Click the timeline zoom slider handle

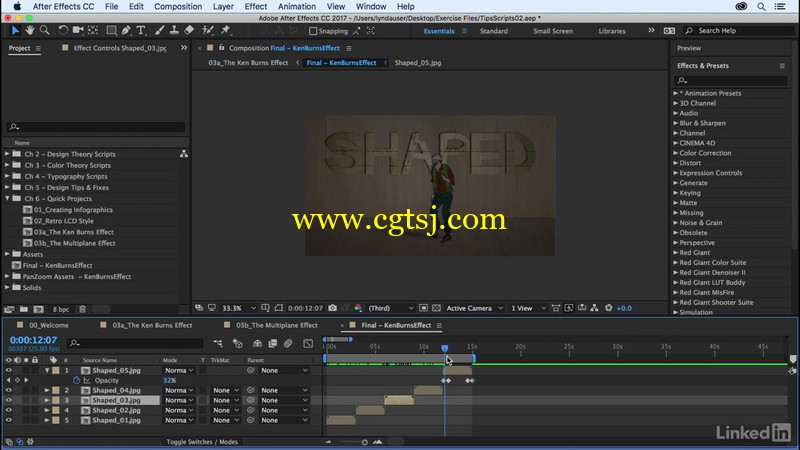[364, 442]
